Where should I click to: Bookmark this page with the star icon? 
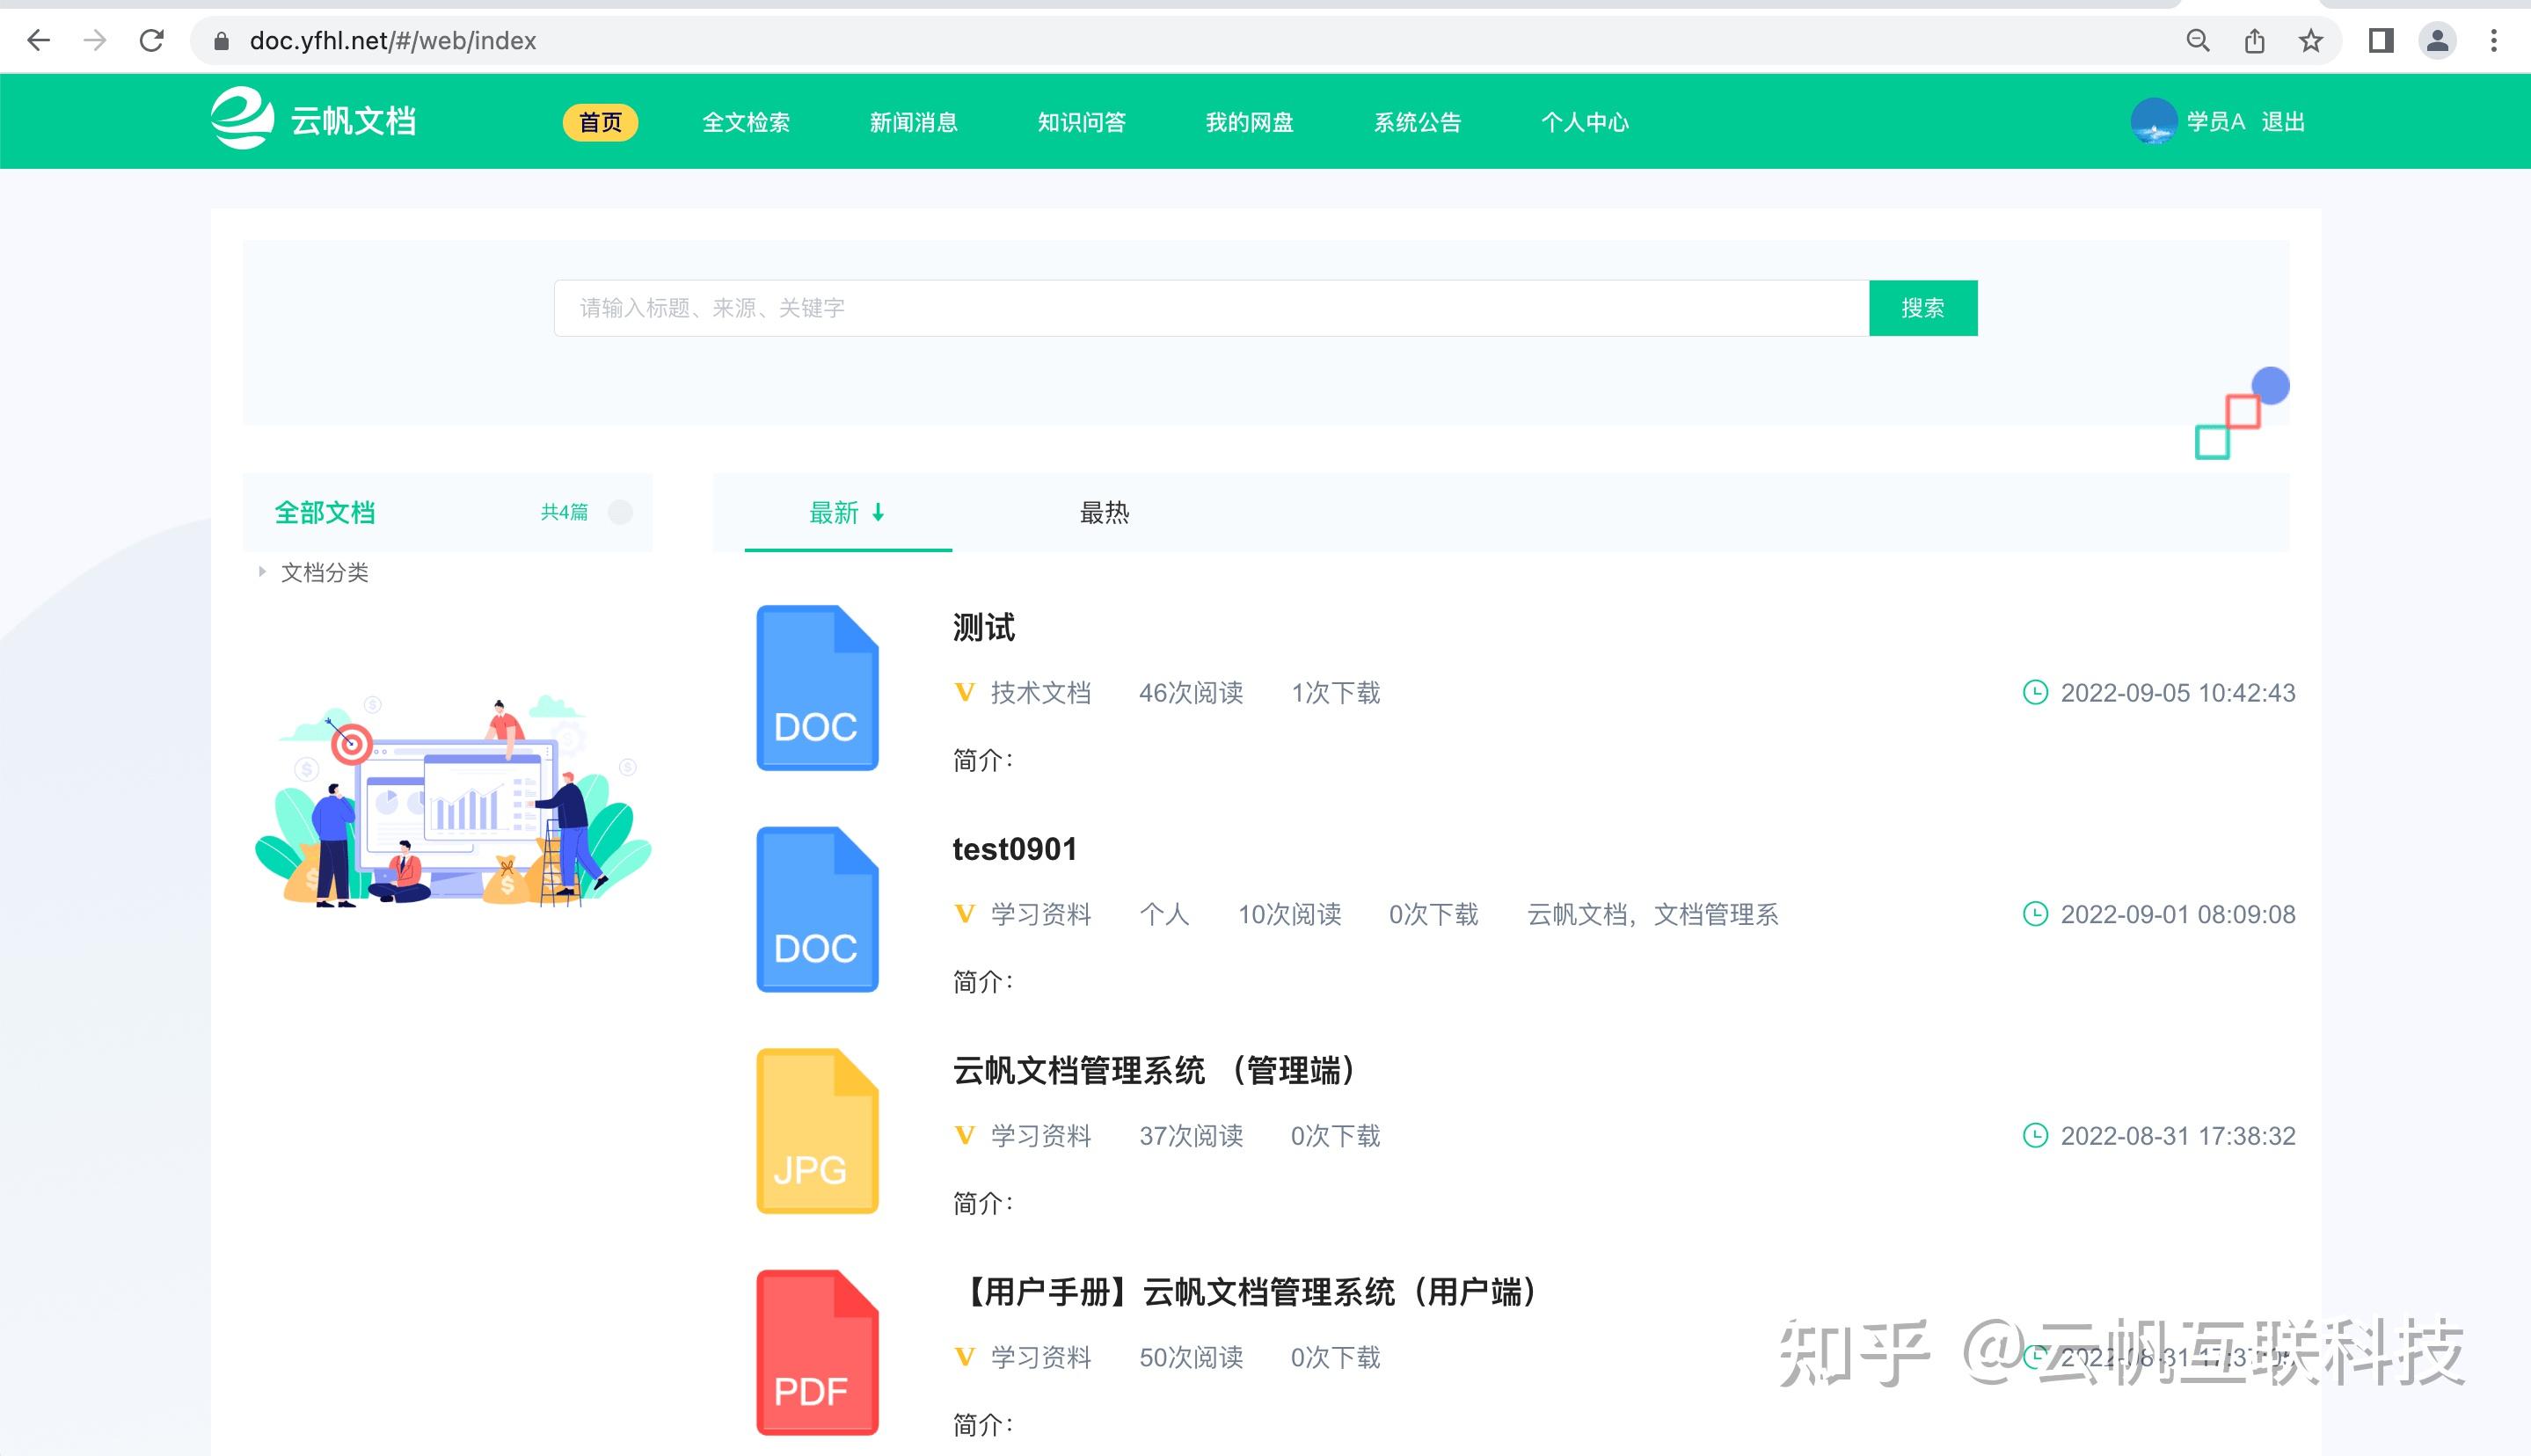tap(2310, 40)
